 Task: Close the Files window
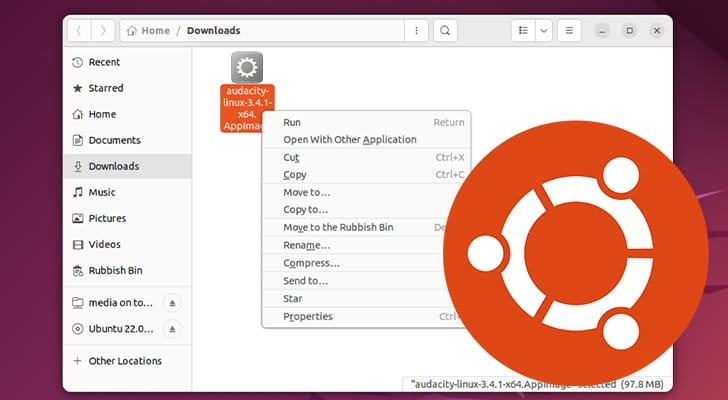click(656, 31)
